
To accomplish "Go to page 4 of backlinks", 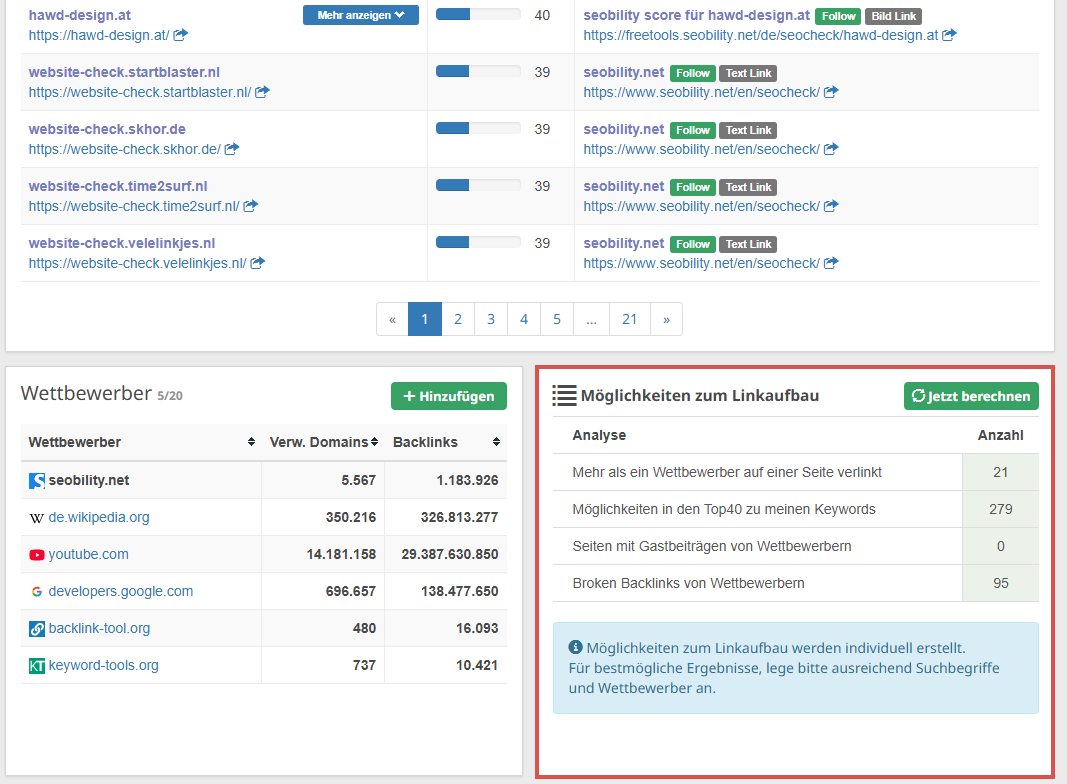I will point(524,319).
